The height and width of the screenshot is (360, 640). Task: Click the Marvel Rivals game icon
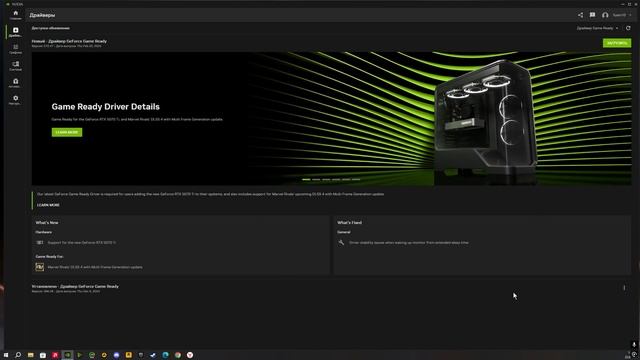click(x=40, y=267)
